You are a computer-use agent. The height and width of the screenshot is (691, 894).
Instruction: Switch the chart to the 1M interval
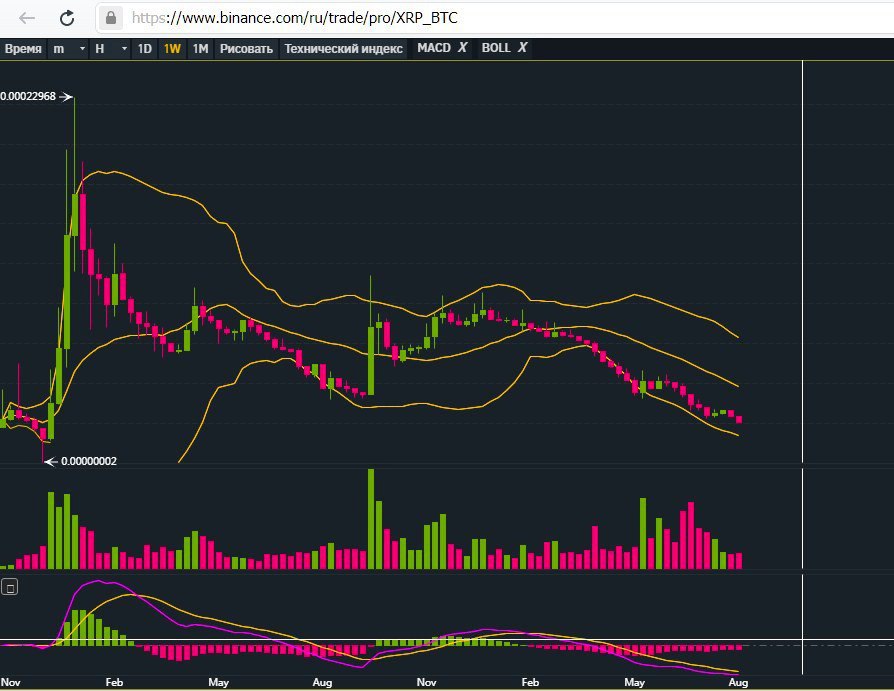(200, 49)
